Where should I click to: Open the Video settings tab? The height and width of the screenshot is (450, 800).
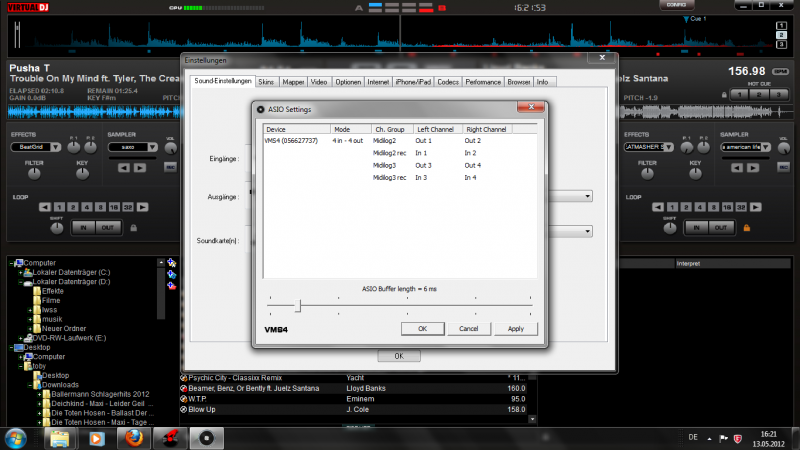click(x=319, y=82)
